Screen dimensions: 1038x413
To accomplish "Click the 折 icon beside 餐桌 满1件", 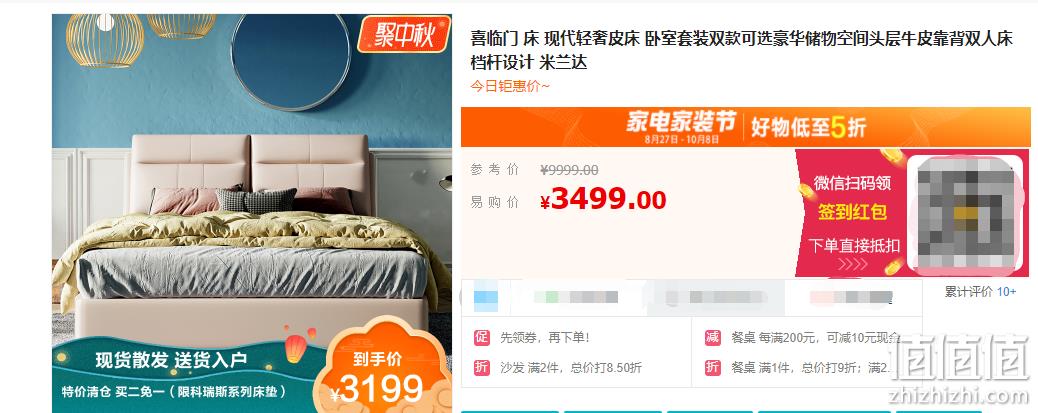I will 712,367.
